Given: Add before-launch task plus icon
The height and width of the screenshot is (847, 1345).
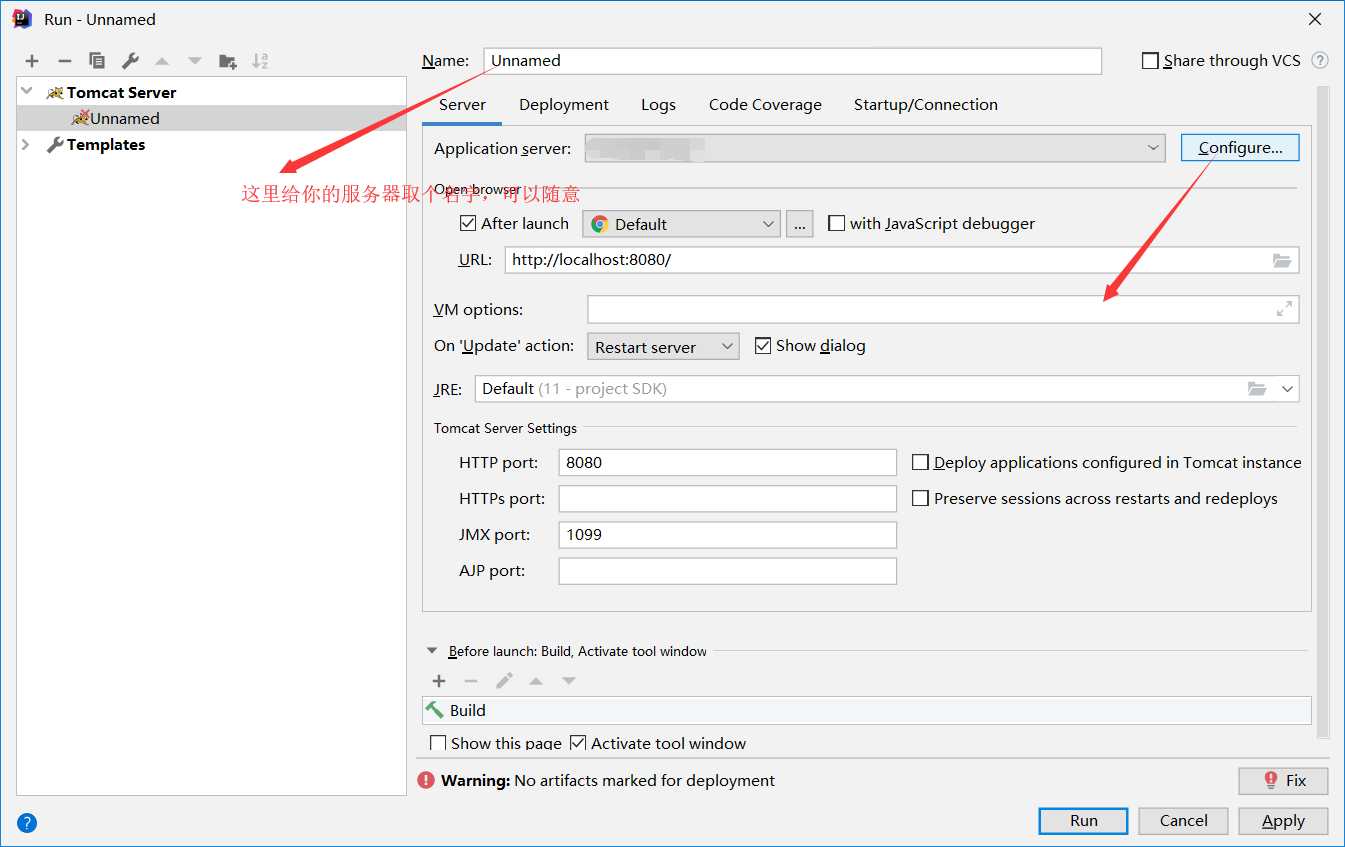Looking at the screenshot, I should pyautogui.click(x=439, y=681).
